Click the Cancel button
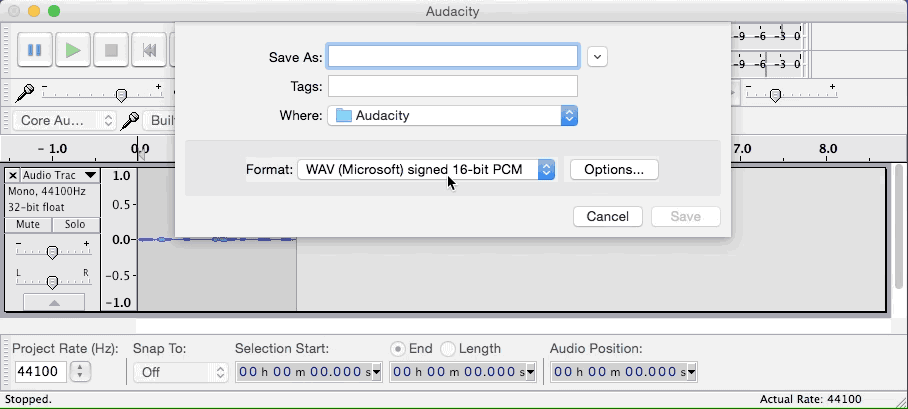The height and width of the screenshot is (409, 908). [x=607, y=217]
